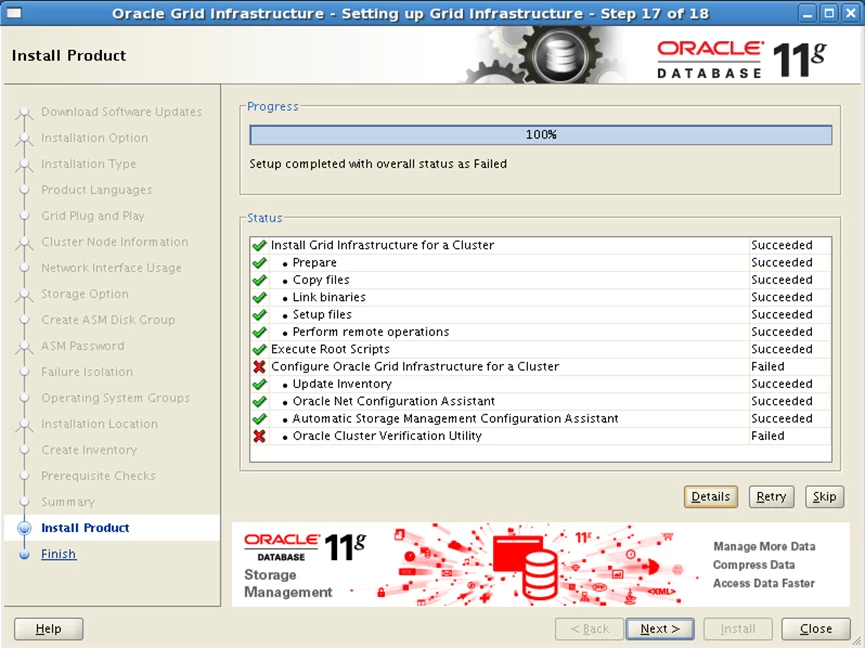This screenshot has width=865, height=648.
Task: Click the green check beside Execute Root Scripts
Action: click(259, 350)
